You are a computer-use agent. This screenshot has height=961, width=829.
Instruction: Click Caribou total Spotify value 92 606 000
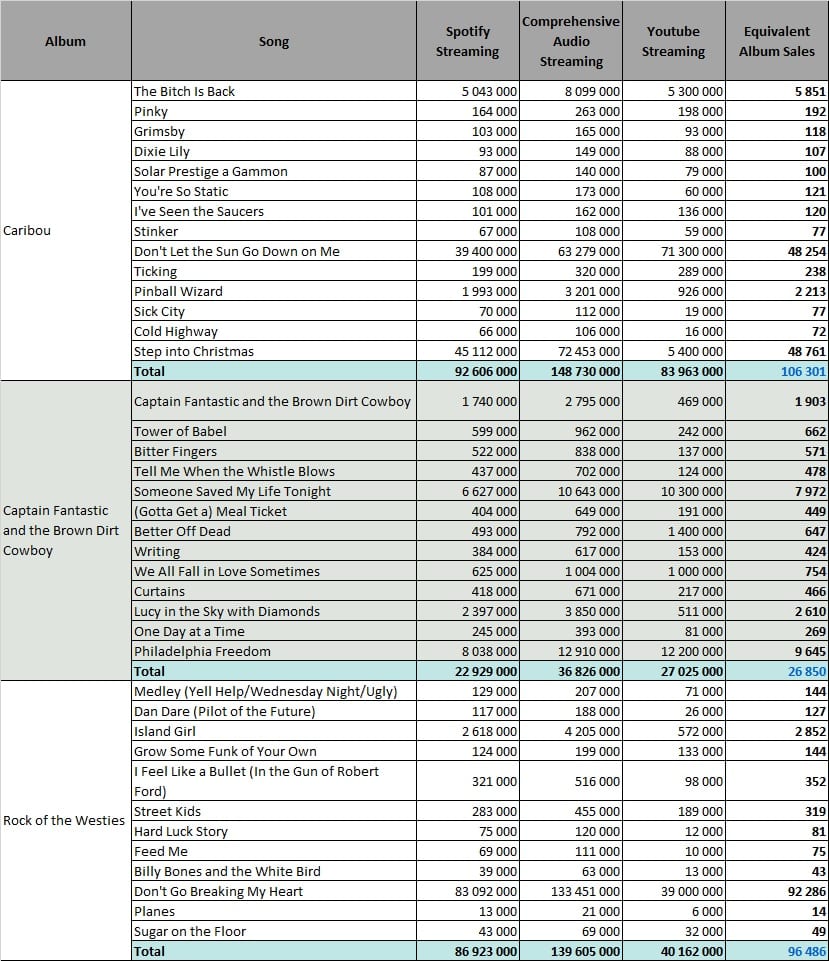pyautogui.click(x=467, y=371)
